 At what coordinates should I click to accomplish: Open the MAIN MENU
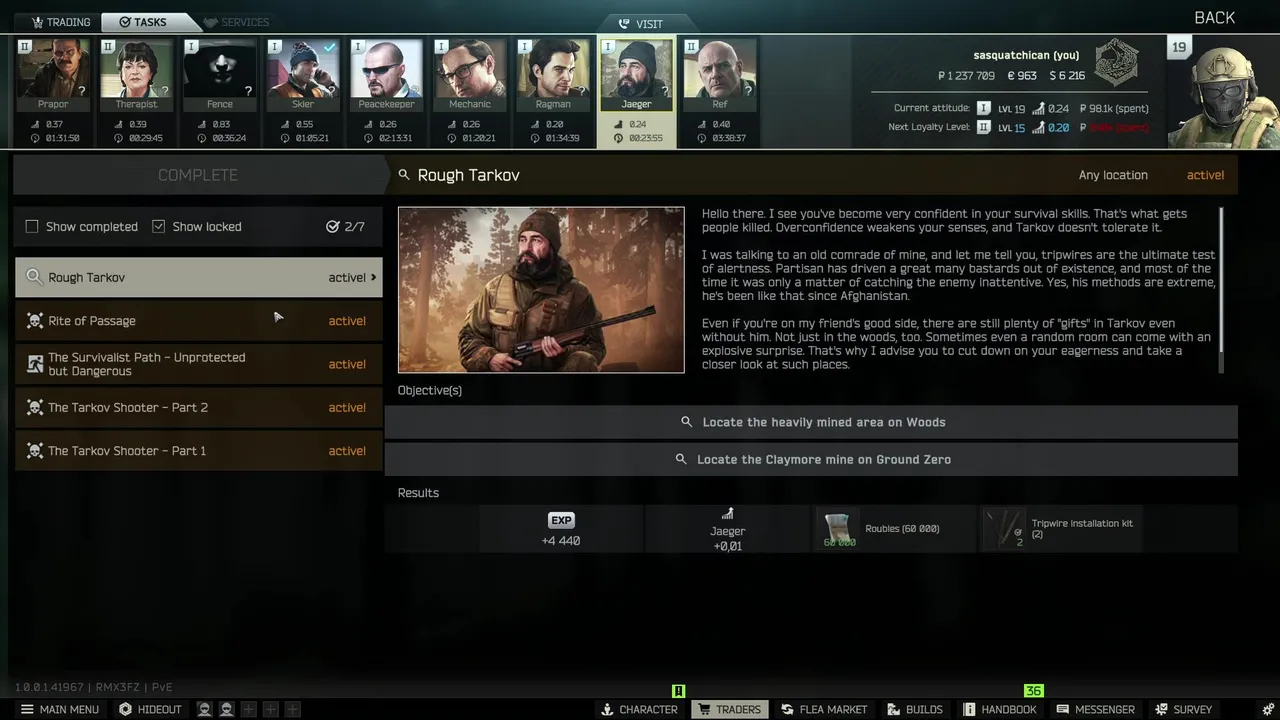pyautogui.click(x=60, y=709)
